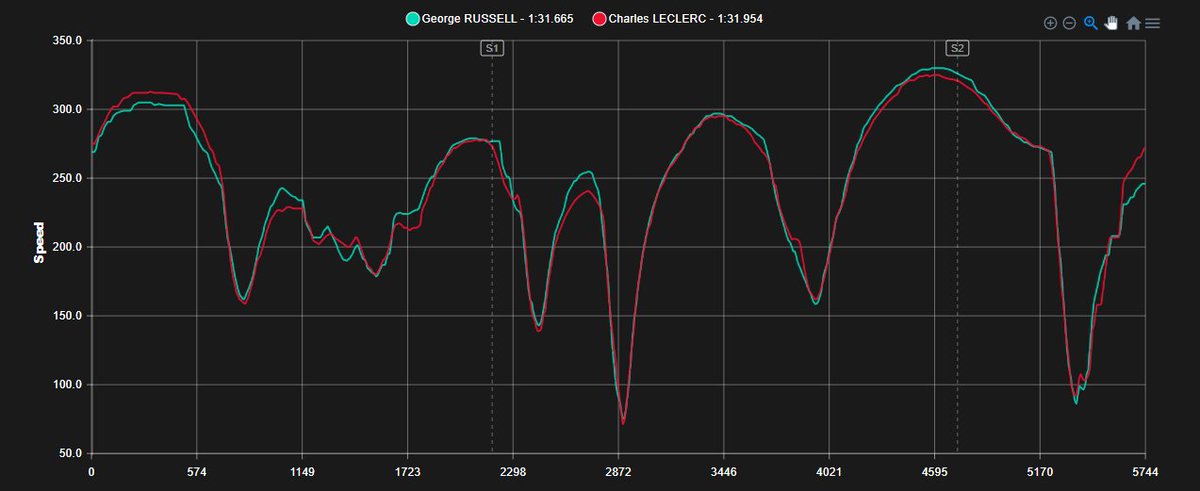Click the 300.0 y-axis label

point(65,109)
